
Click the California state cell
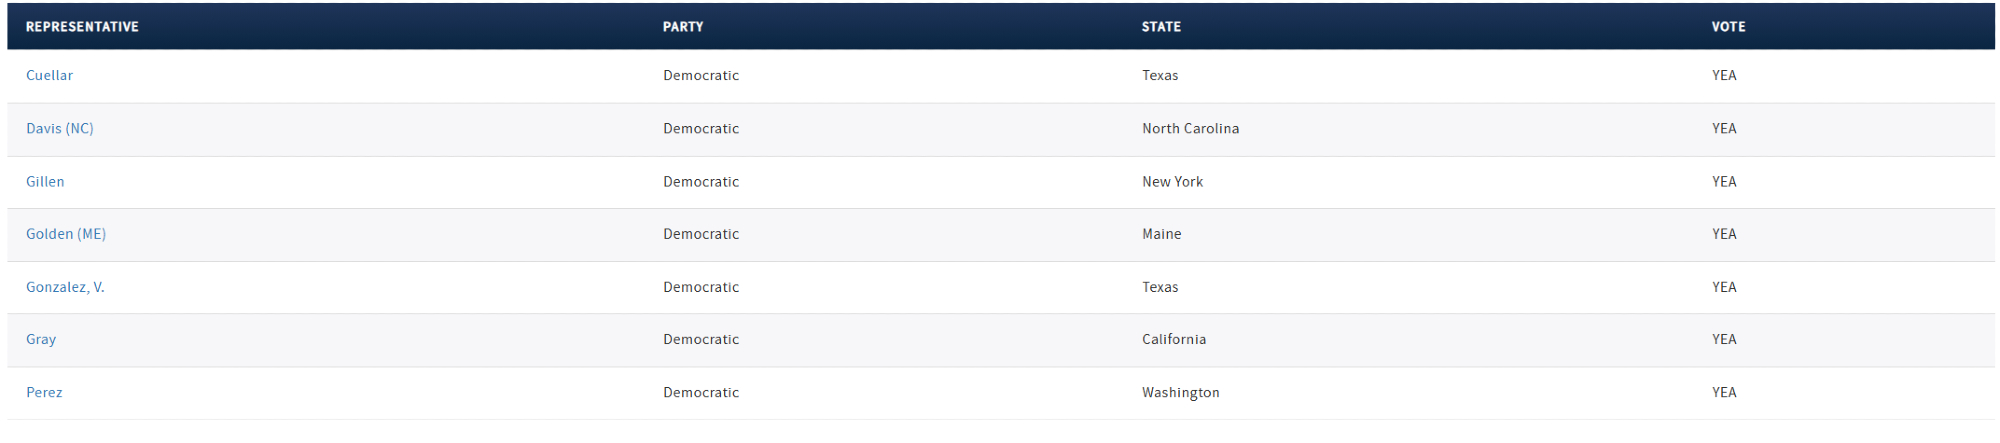click(1174, 340)
